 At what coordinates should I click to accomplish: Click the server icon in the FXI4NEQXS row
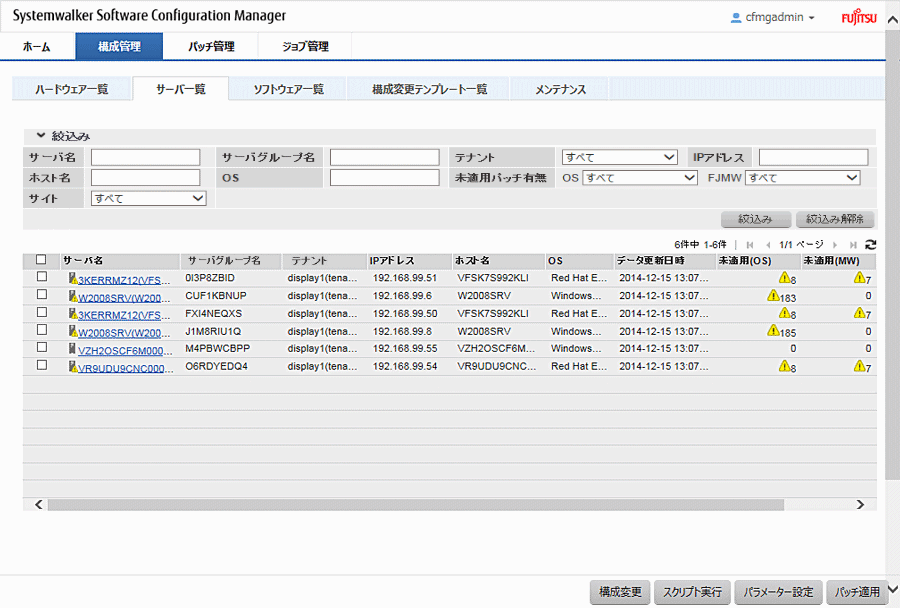[x=73, y=314]
